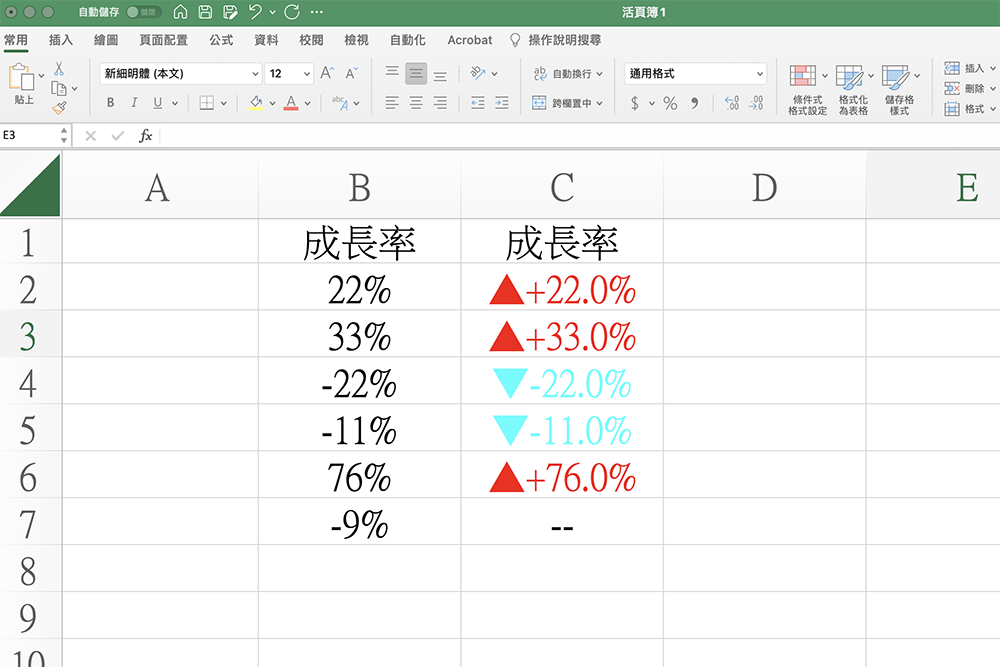Toggle italic formatting

[x=134, y=102]
